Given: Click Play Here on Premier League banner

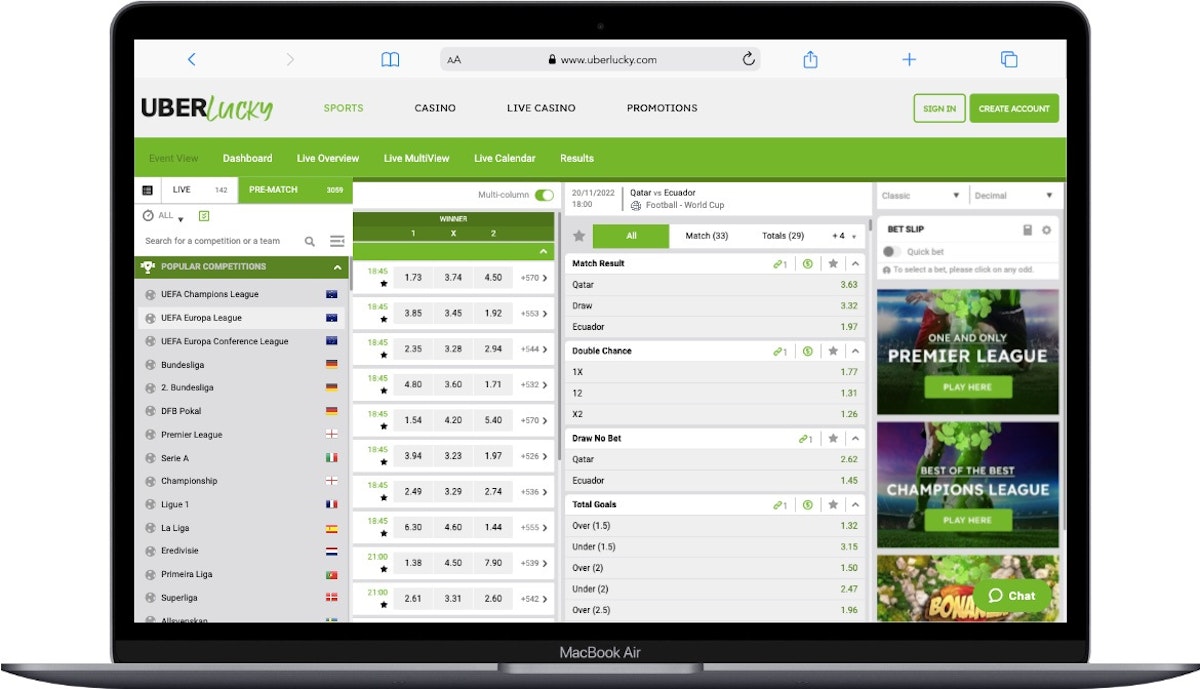Looking at the screenshot, I should [967, 387].
